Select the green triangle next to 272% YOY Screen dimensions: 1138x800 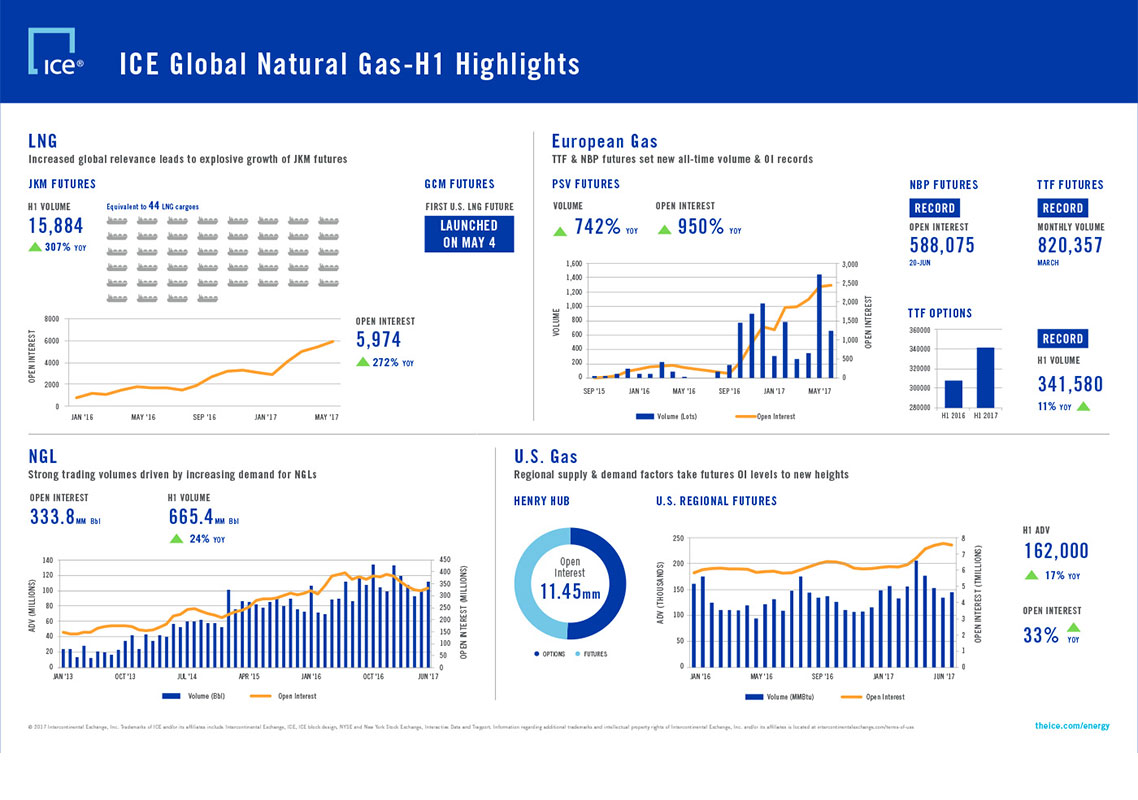pyautogui.click(x=363, y=362)
